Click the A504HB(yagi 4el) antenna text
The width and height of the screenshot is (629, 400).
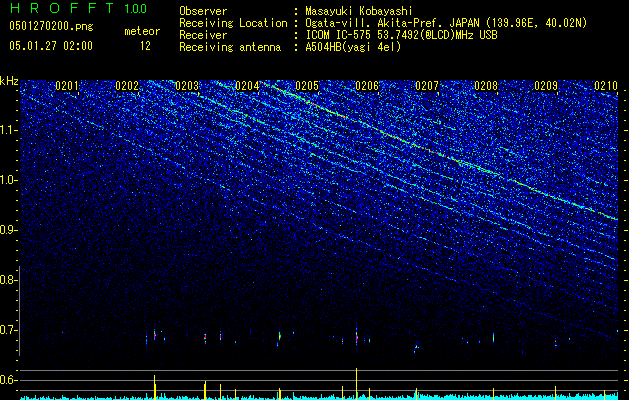click(353, 47)
